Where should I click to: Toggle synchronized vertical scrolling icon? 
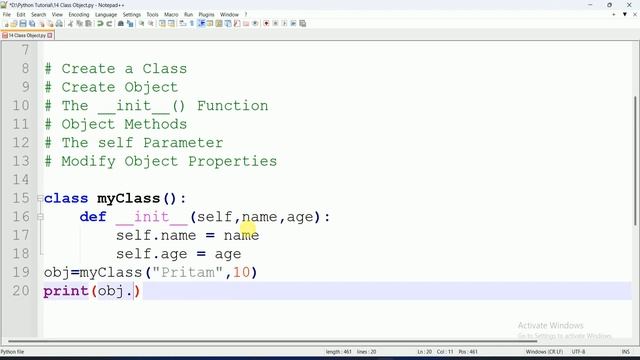coord(162,24)
